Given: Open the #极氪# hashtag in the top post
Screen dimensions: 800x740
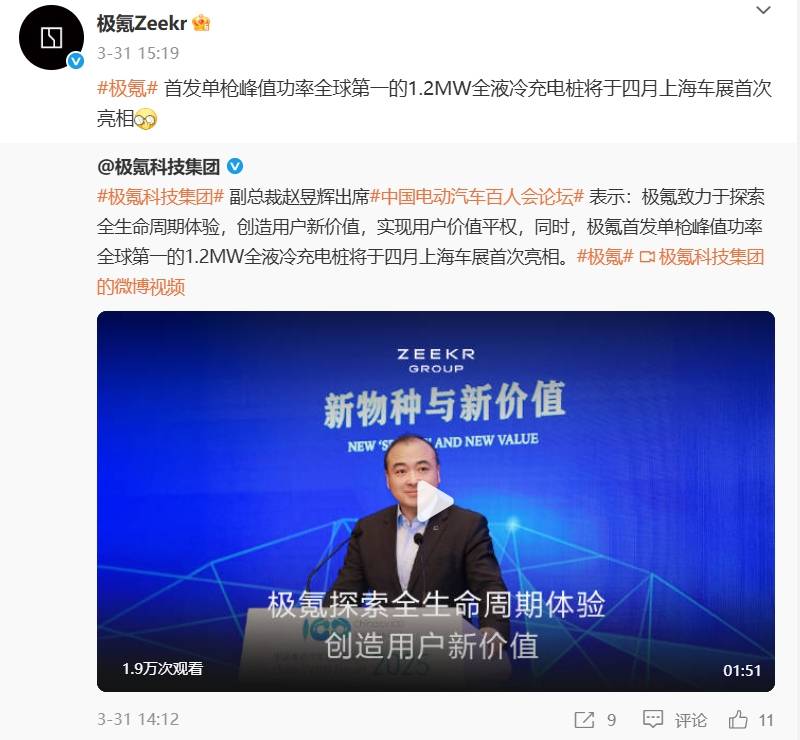Looking at the screenshot, I should 128,88.
